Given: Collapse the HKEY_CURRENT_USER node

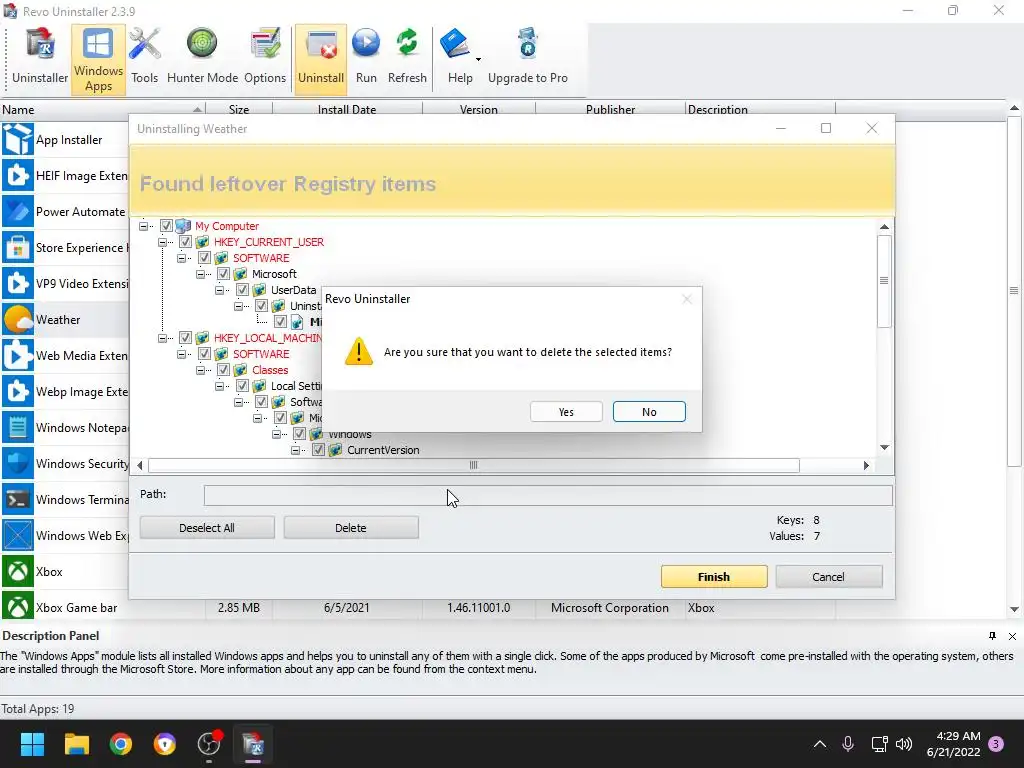Looking at the screenshot, I should coord(162,242).
